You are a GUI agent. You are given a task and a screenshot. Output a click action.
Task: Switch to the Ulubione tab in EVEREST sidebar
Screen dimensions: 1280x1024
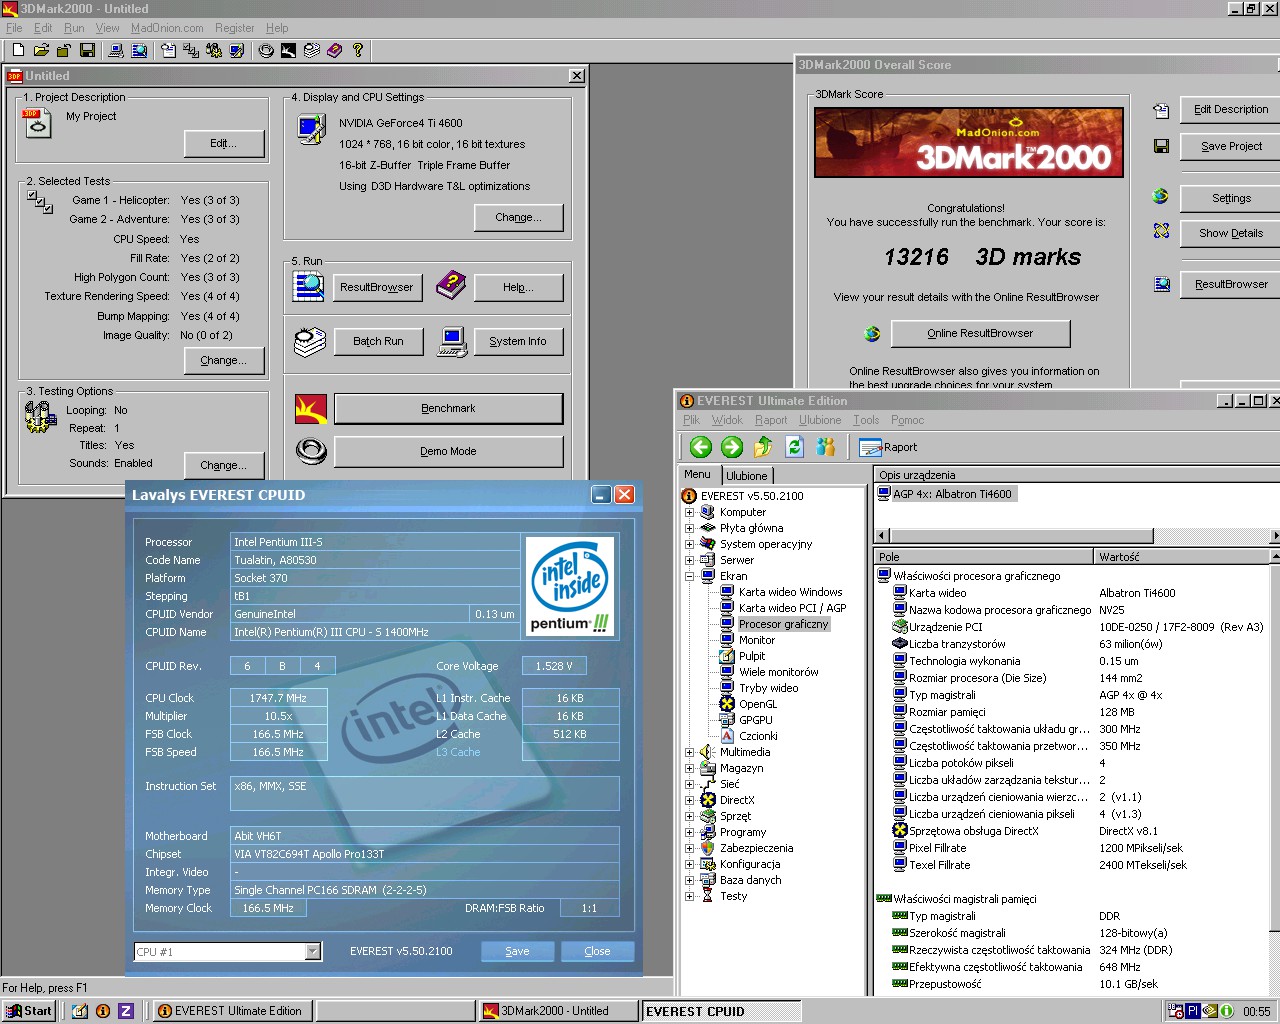[747, 476]
